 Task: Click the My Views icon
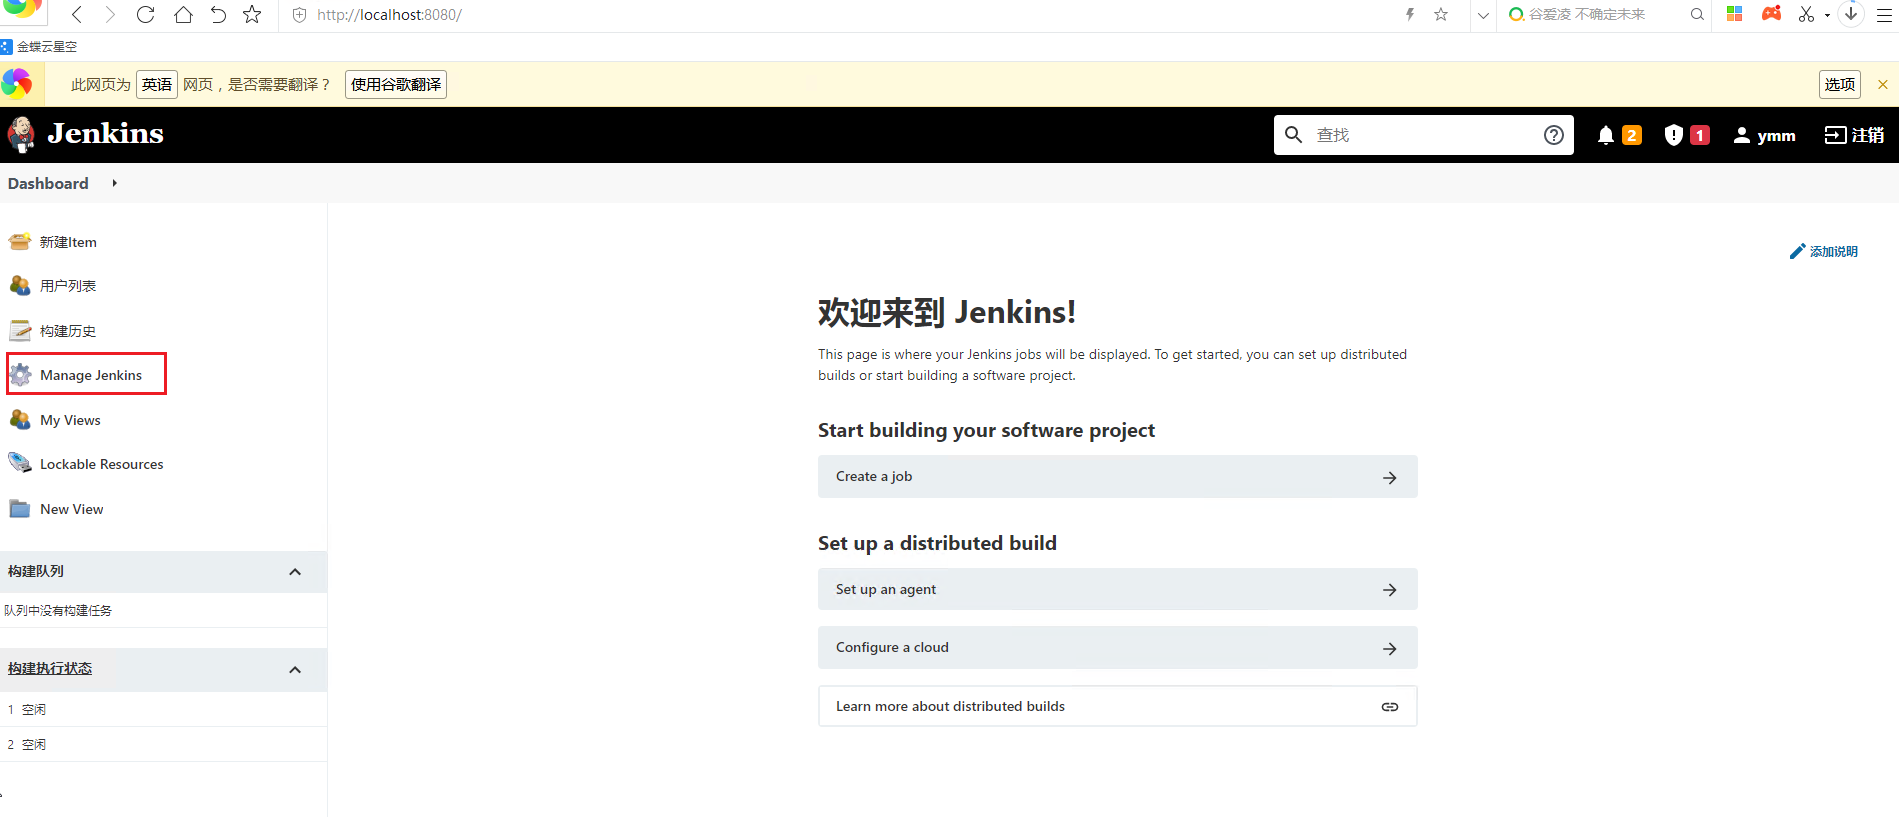tap(20, 419)
